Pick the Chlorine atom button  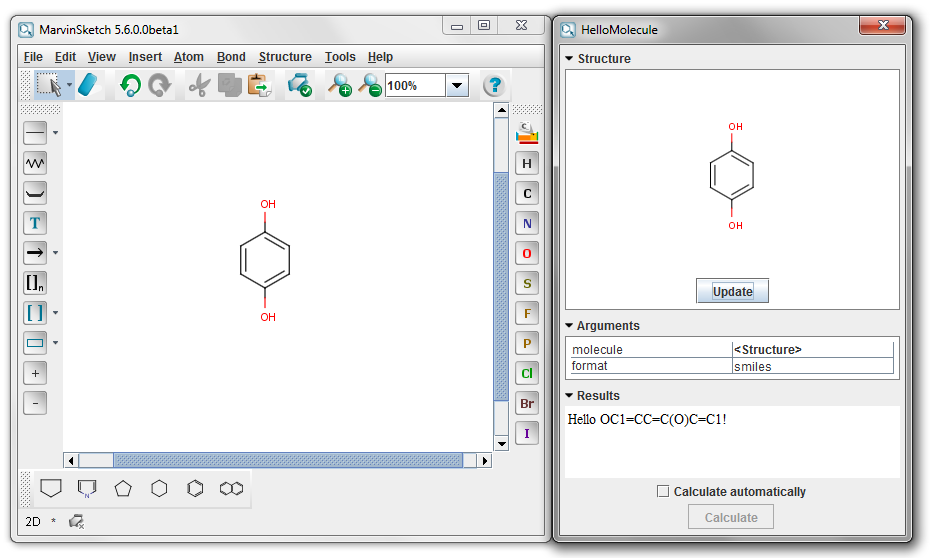[x=527, y=373]
